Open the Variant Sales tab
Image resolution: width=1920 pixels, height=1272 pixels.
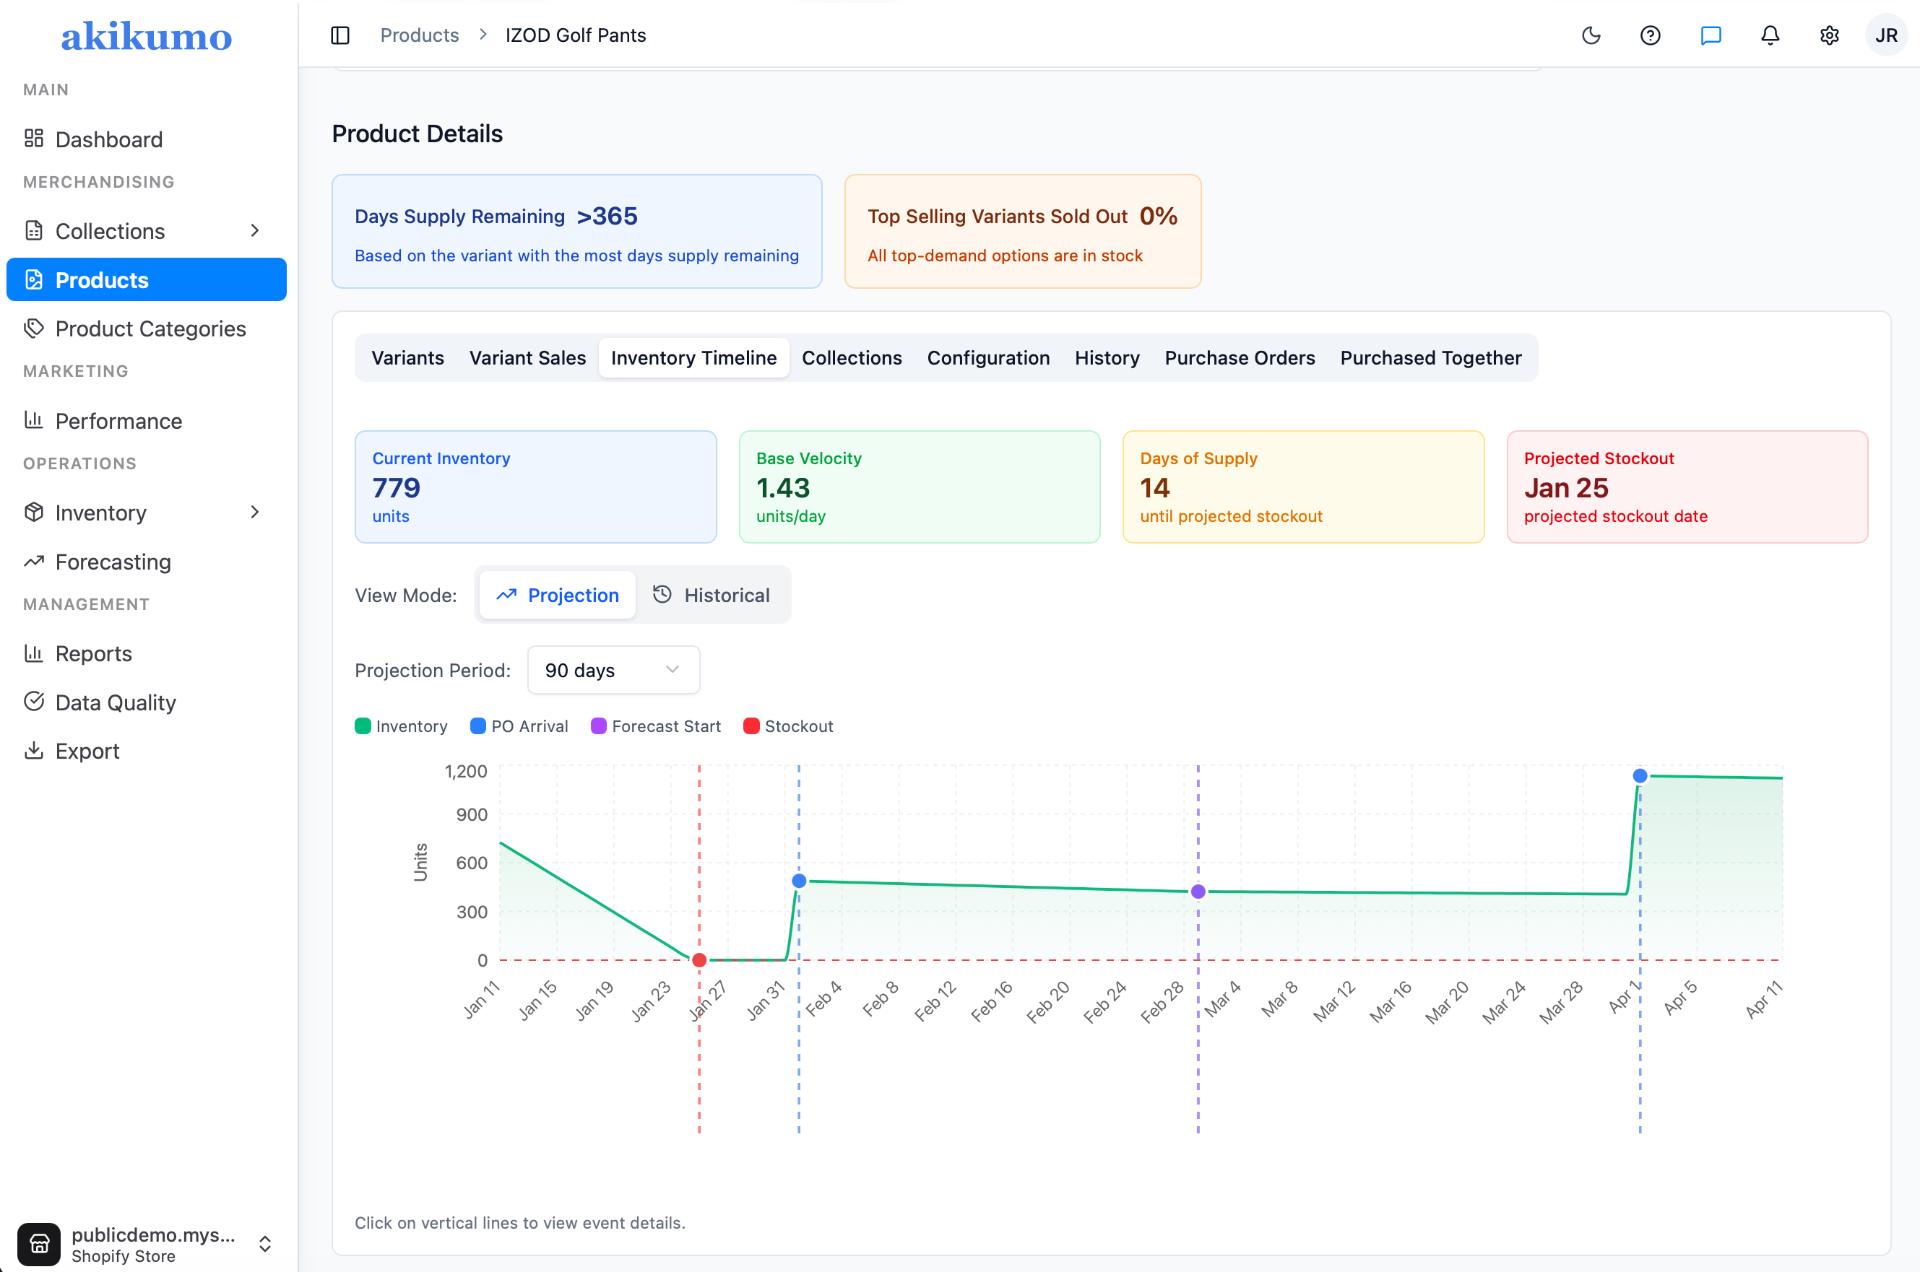(527, 357)
